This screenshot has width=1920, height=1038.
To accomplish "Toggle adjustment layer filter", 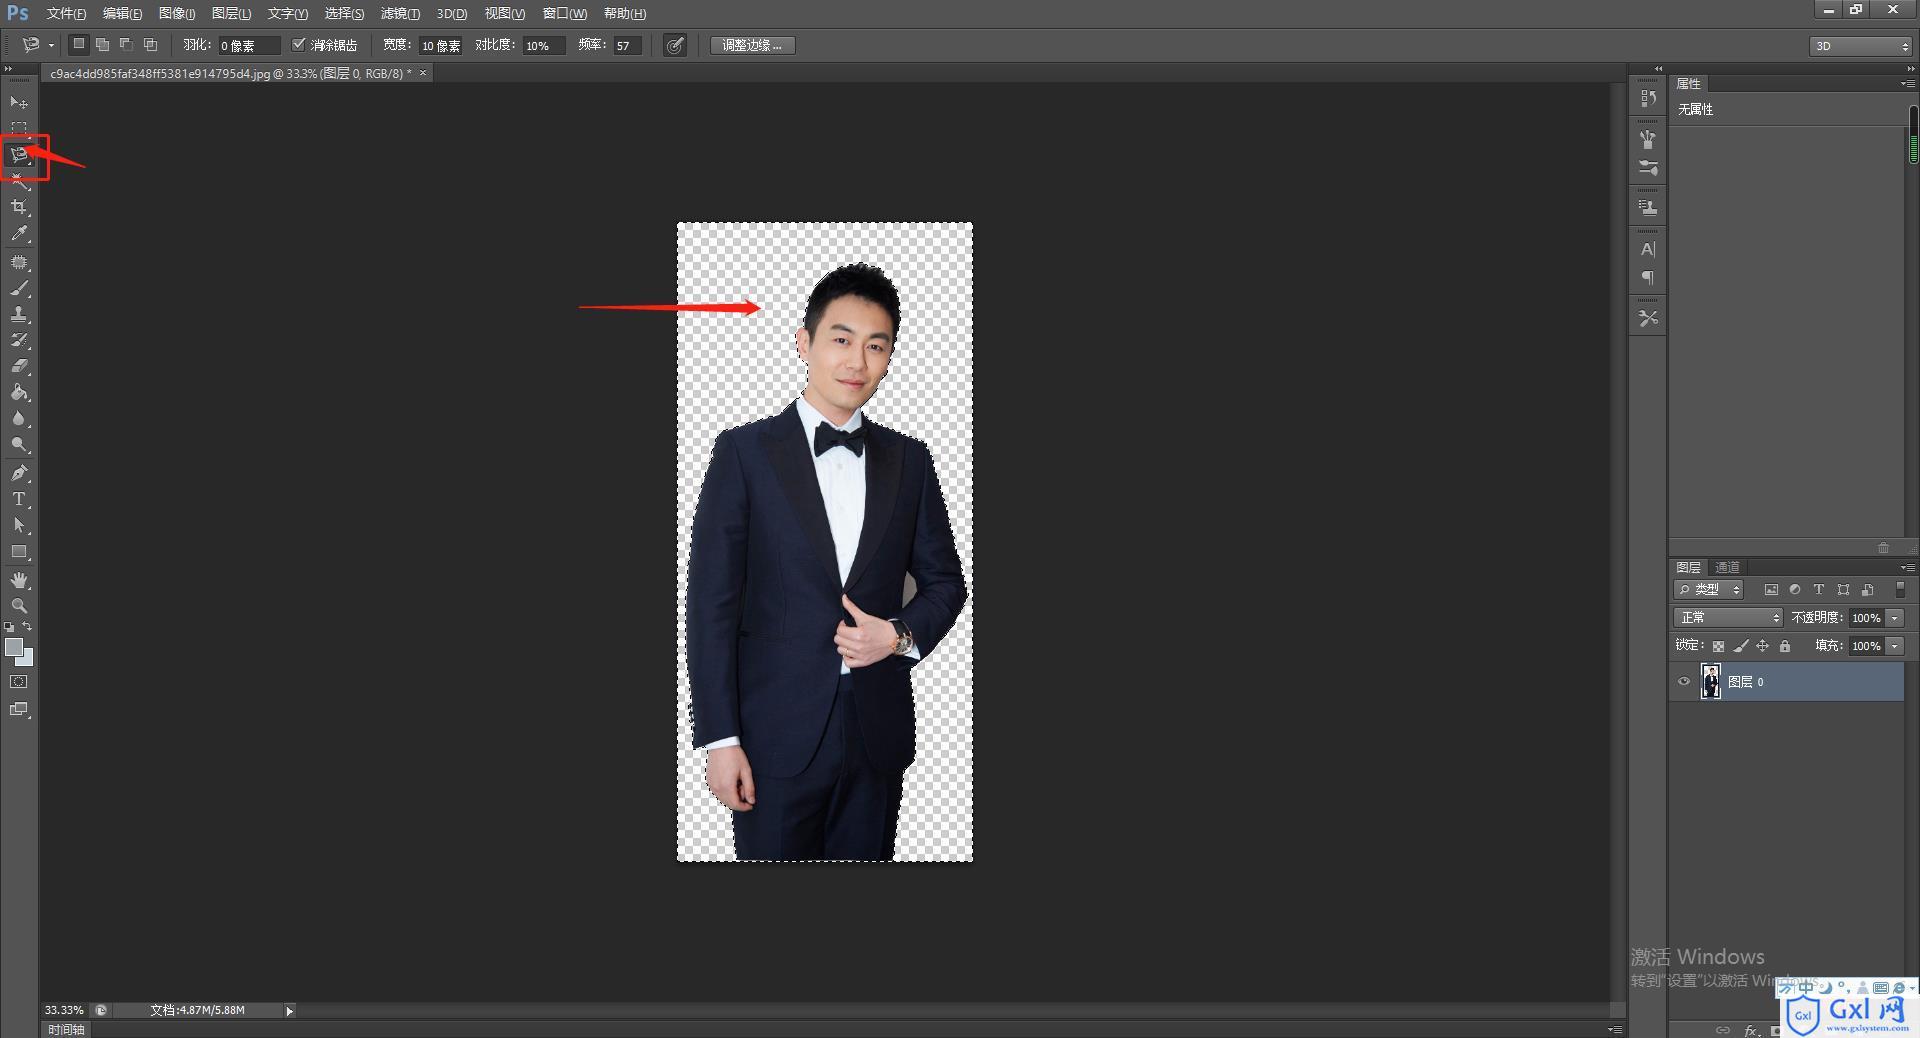I will click(1795, 590).
